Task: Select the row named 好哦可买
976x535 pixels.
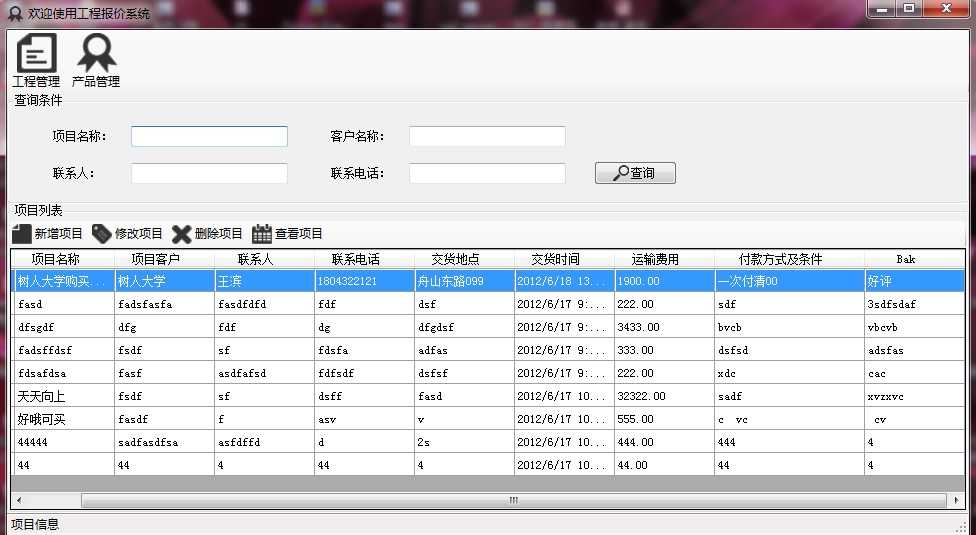Action: pyautogui.click(x=488, y=419)
